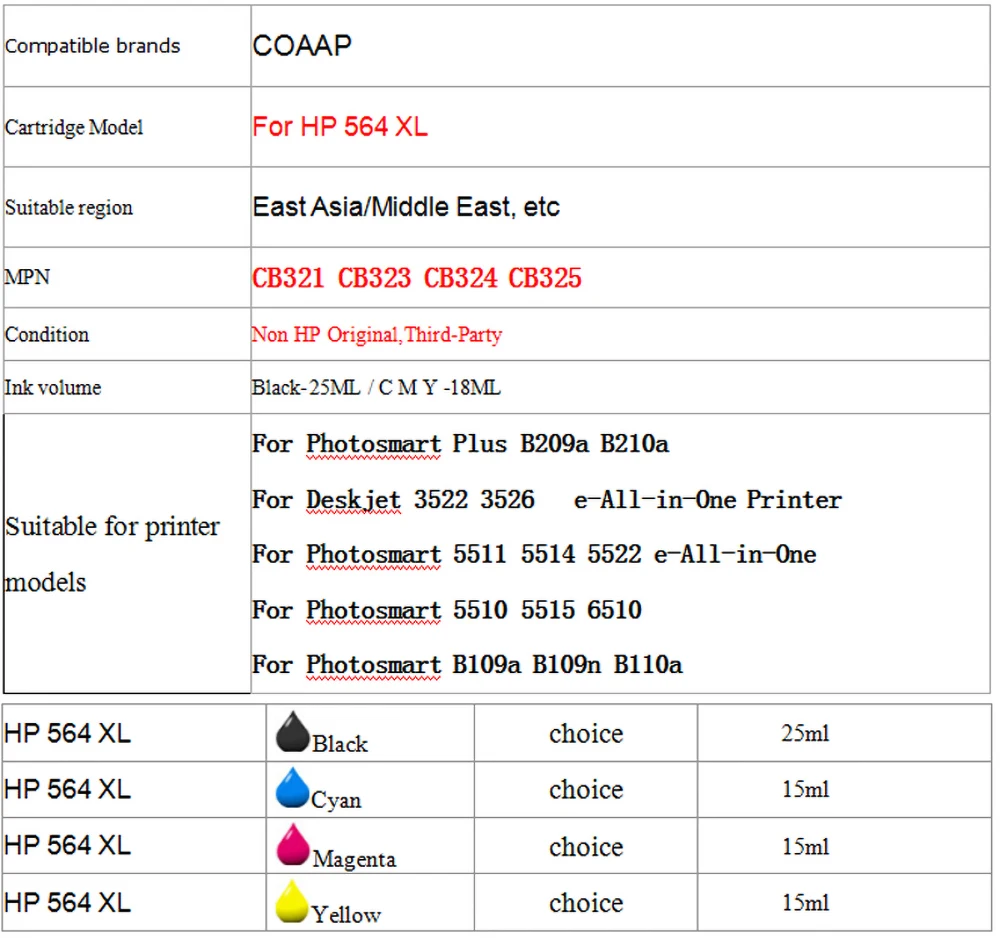Click the 'Cyan' color label
1000x938 pixels.
[x=336, y=800]
